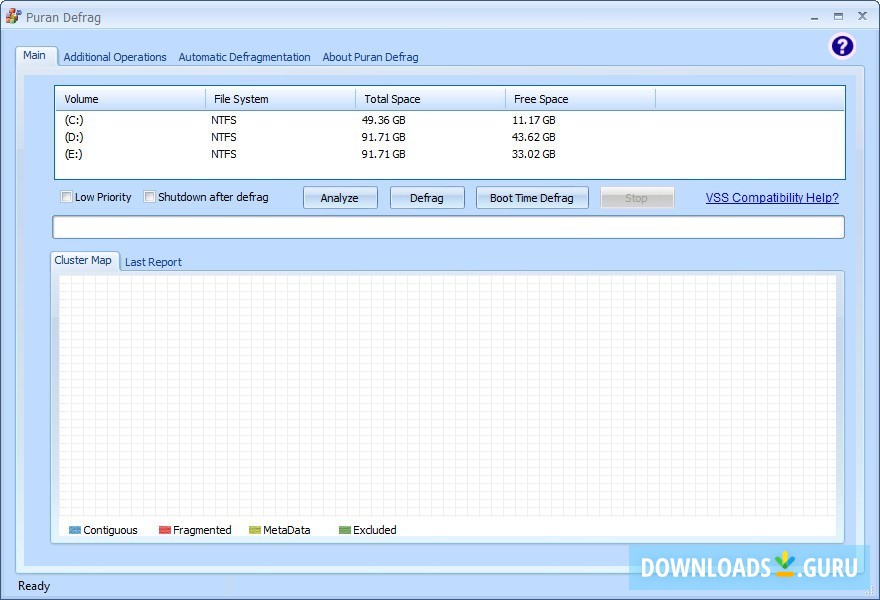This screenshot has height=600, width=880.
Task: Open the About Puran Defrag tab
Action: [x=370, y=57]
